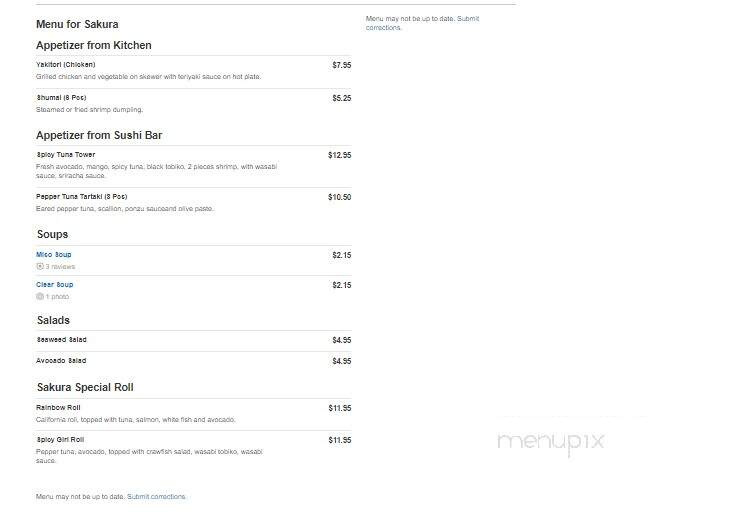Click the Menu for Sakura heading
This screenshot has width=730, height=524.
click(x=77, y=24)
